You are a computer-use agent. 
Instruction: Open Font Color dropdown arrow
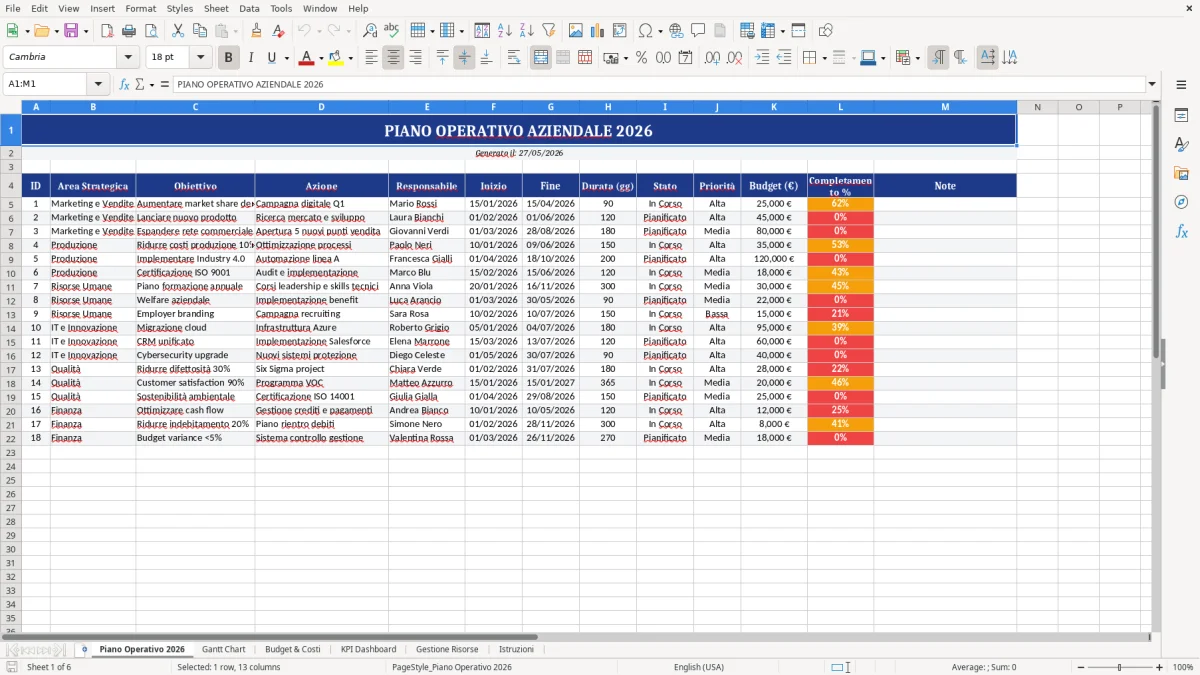click(x=321, y=58)
